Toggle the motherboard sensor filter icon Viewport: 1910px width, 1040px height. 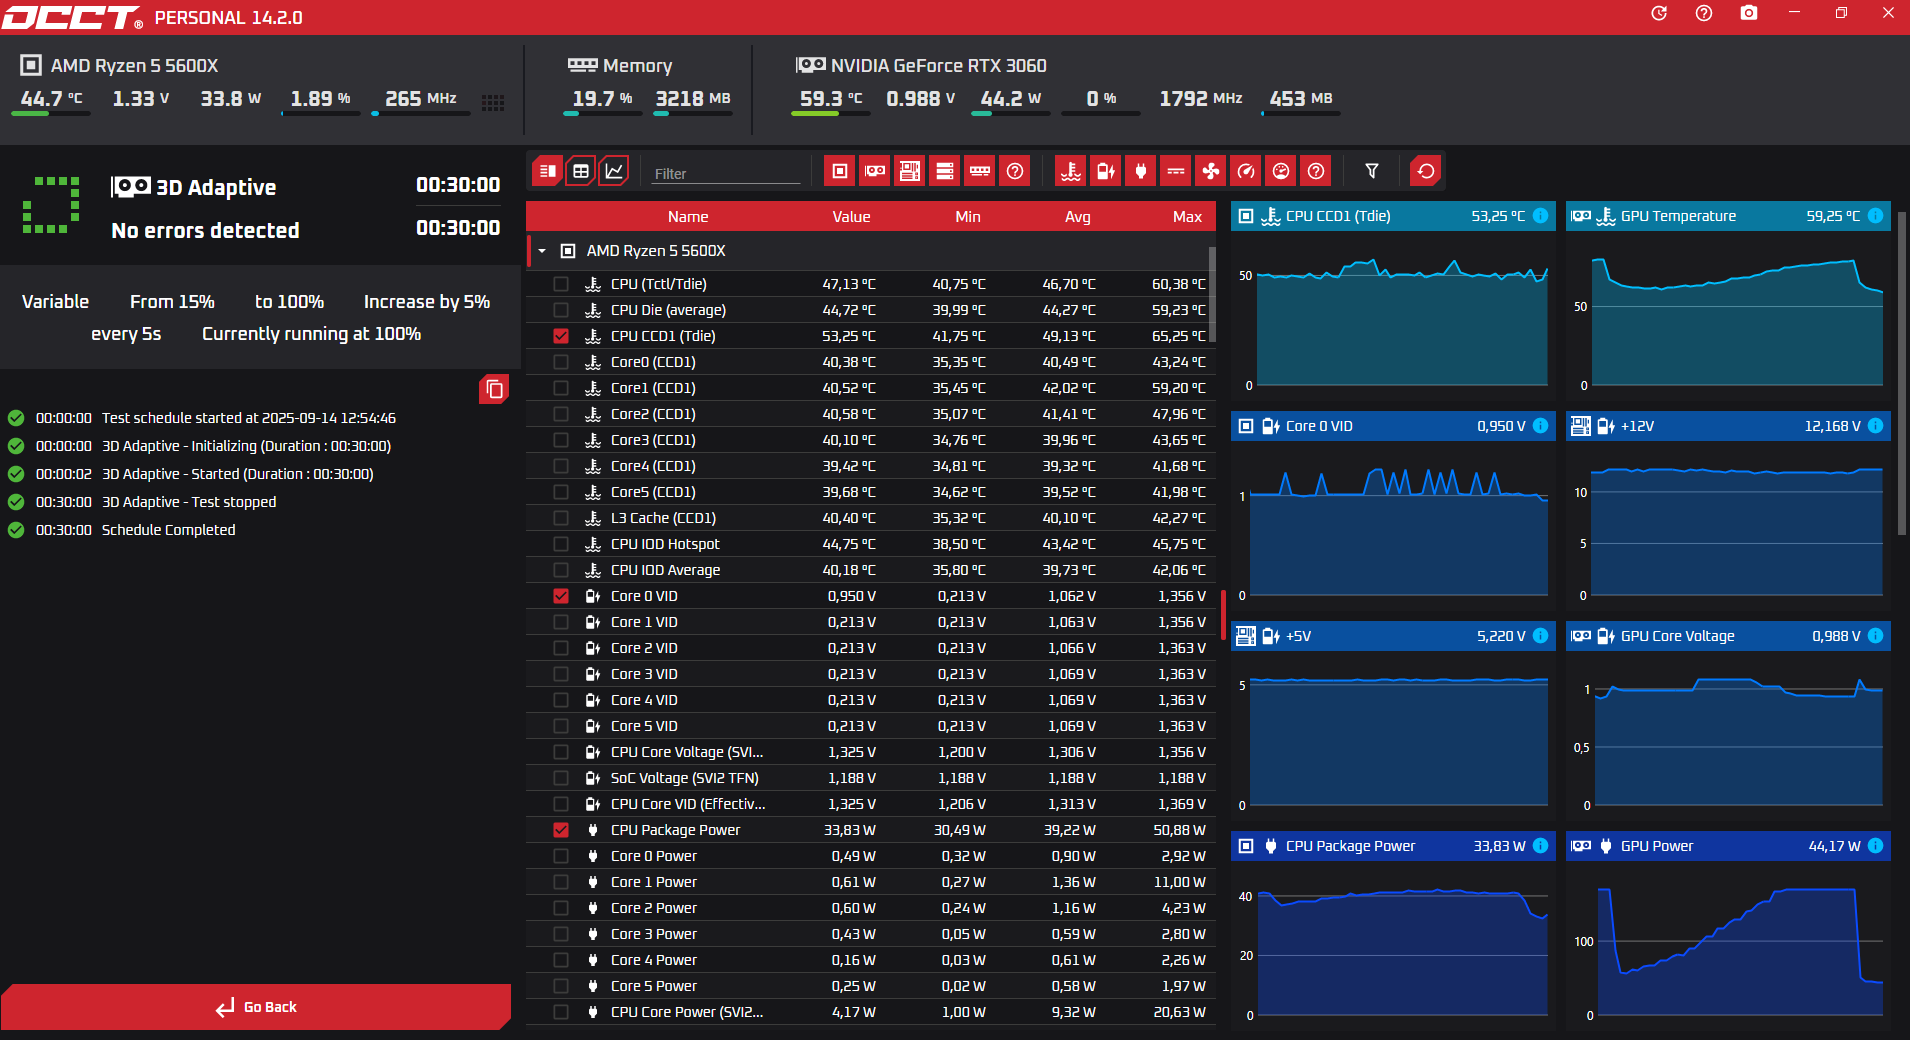[910, 171]
